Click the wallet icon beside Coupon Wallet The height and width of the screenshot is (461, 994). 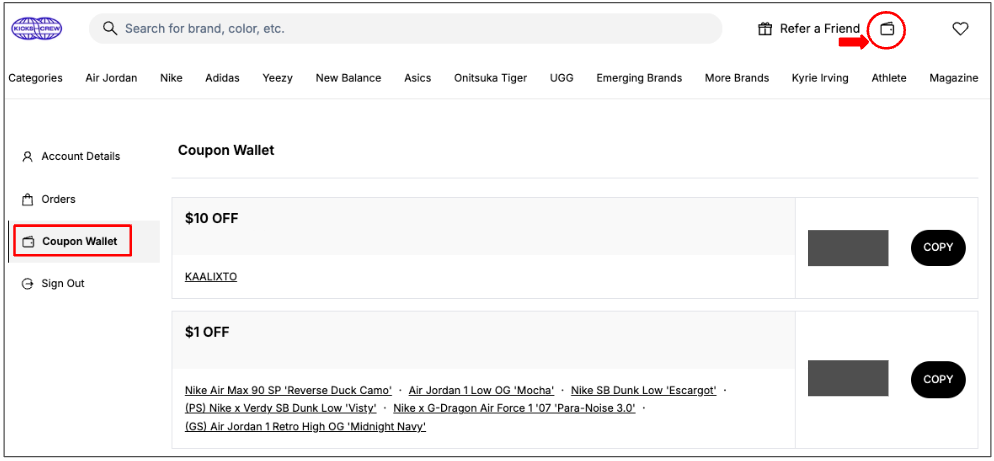point(28,242)
